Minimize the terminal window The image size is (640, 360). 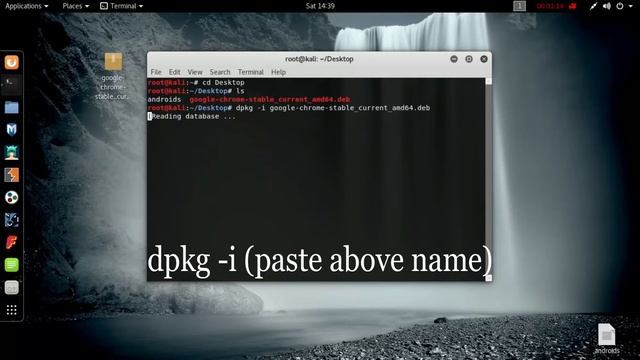click(454, 59)
